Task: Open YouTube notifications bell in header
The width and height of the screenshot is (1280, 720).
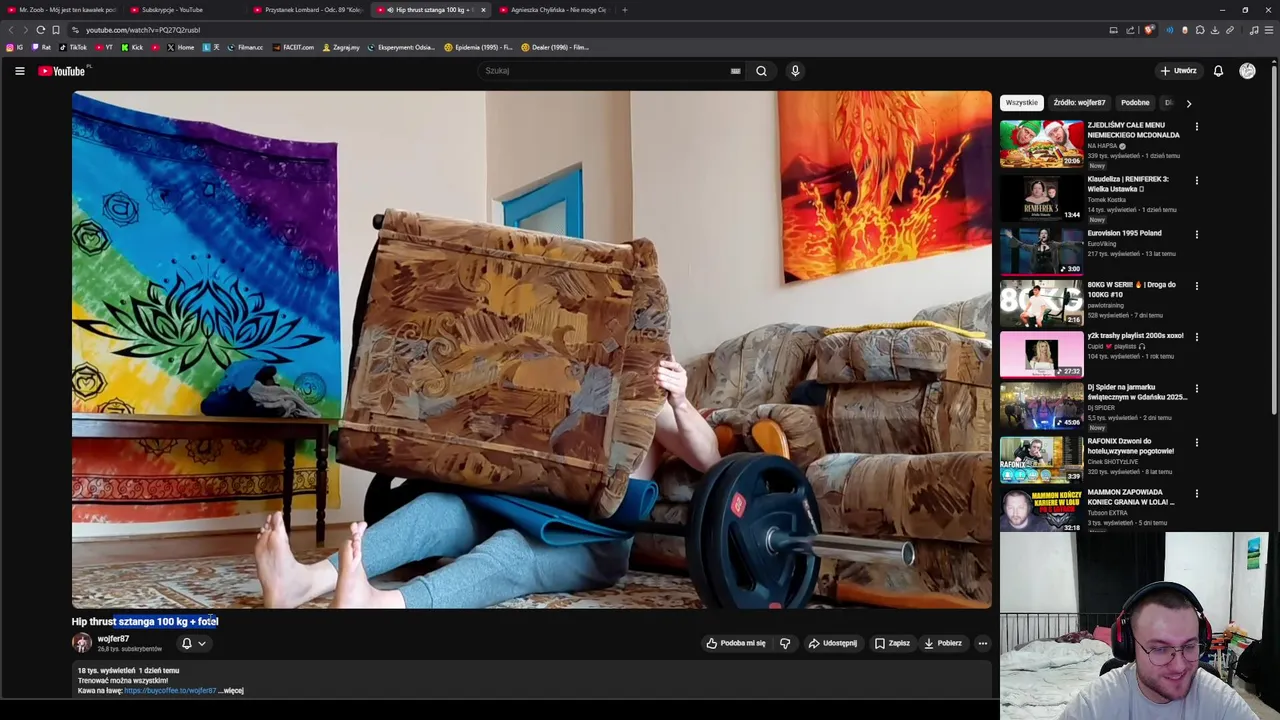Action: click(1218, 71)
